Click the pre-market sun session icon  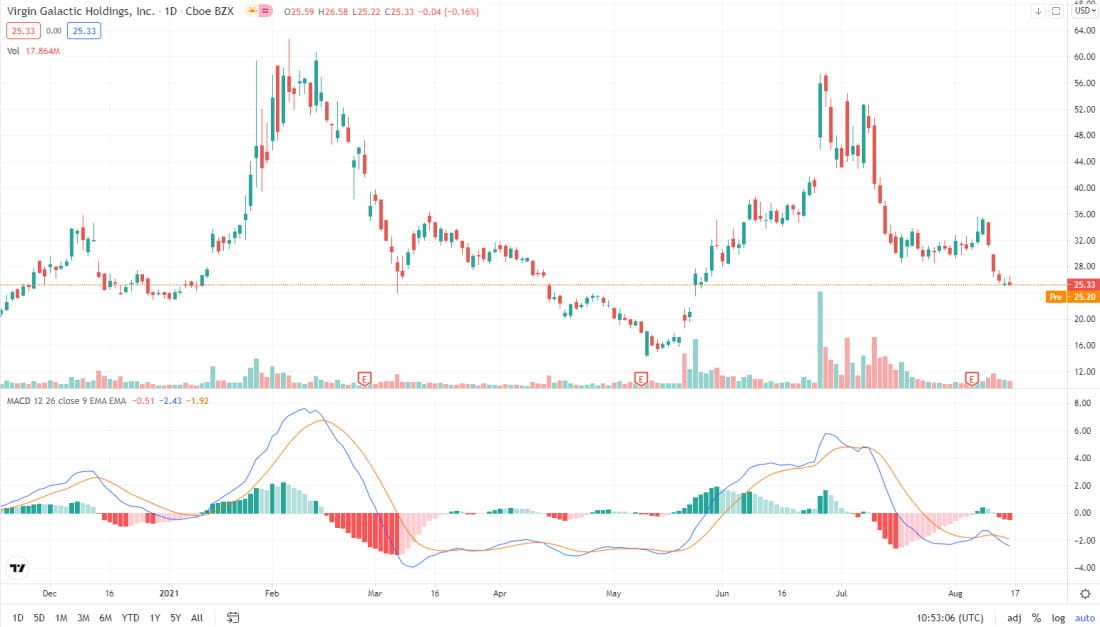[251, 11]
